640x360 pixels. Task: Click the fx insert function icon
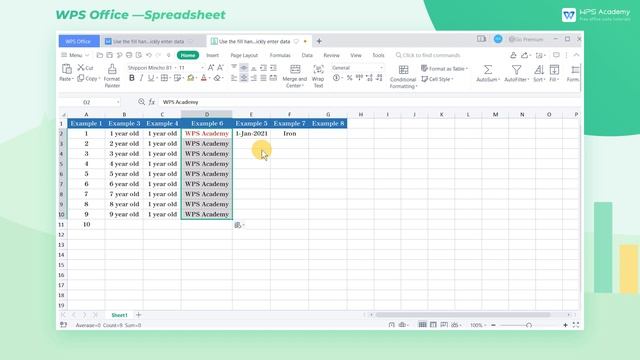click(152, 102)
